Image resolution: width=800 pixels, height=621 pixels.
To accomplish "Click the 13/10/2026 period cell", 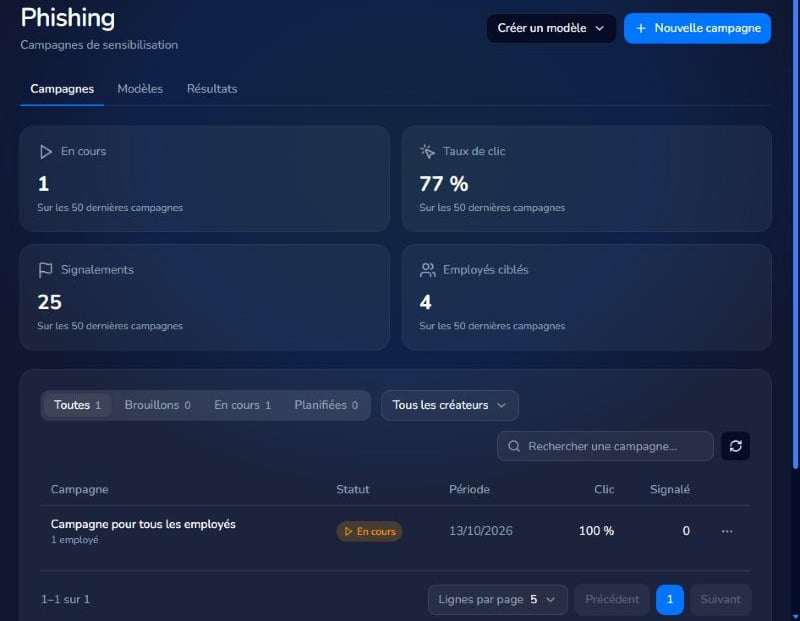I will click(481, 531).
